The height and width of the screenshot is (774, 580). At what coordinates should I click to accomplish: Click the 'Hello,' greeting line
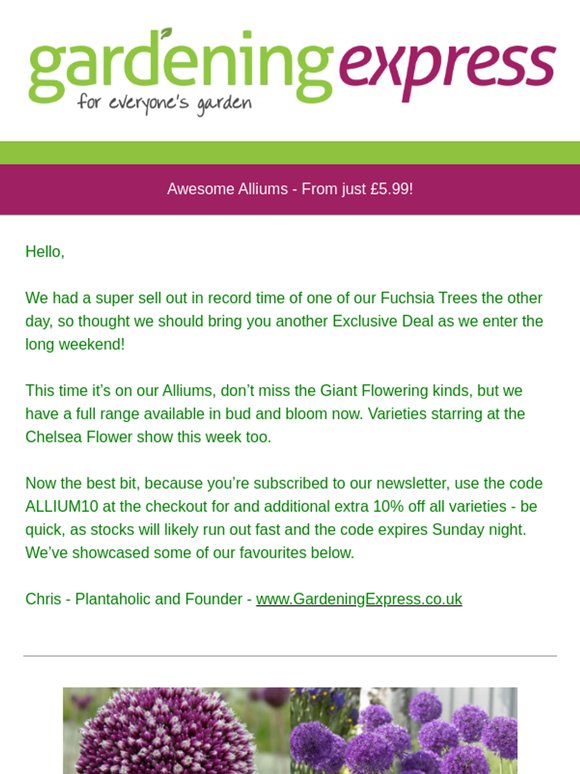click(45, 252)
